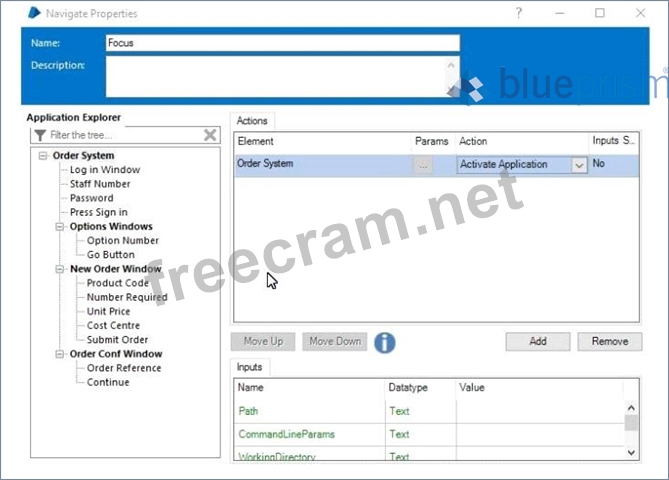Collapse the Options Windows node
Viewport: 669px width, 480px height.
click(x=60, y=227)
